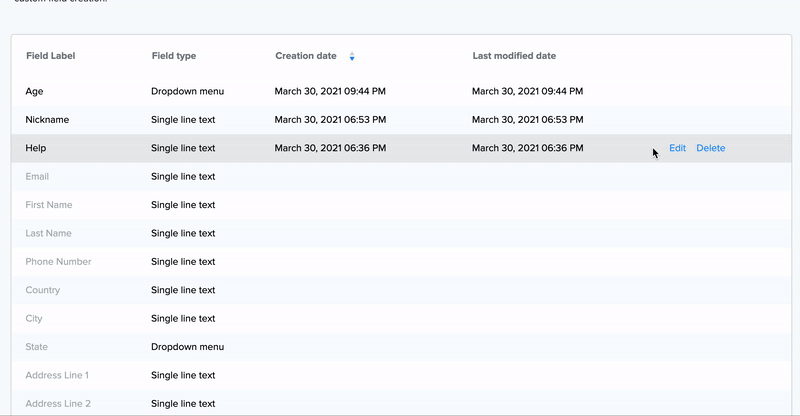The width and height of the screenshot is (800, 416).
Task: Choose the Email field label
Action: click(37, 177)
